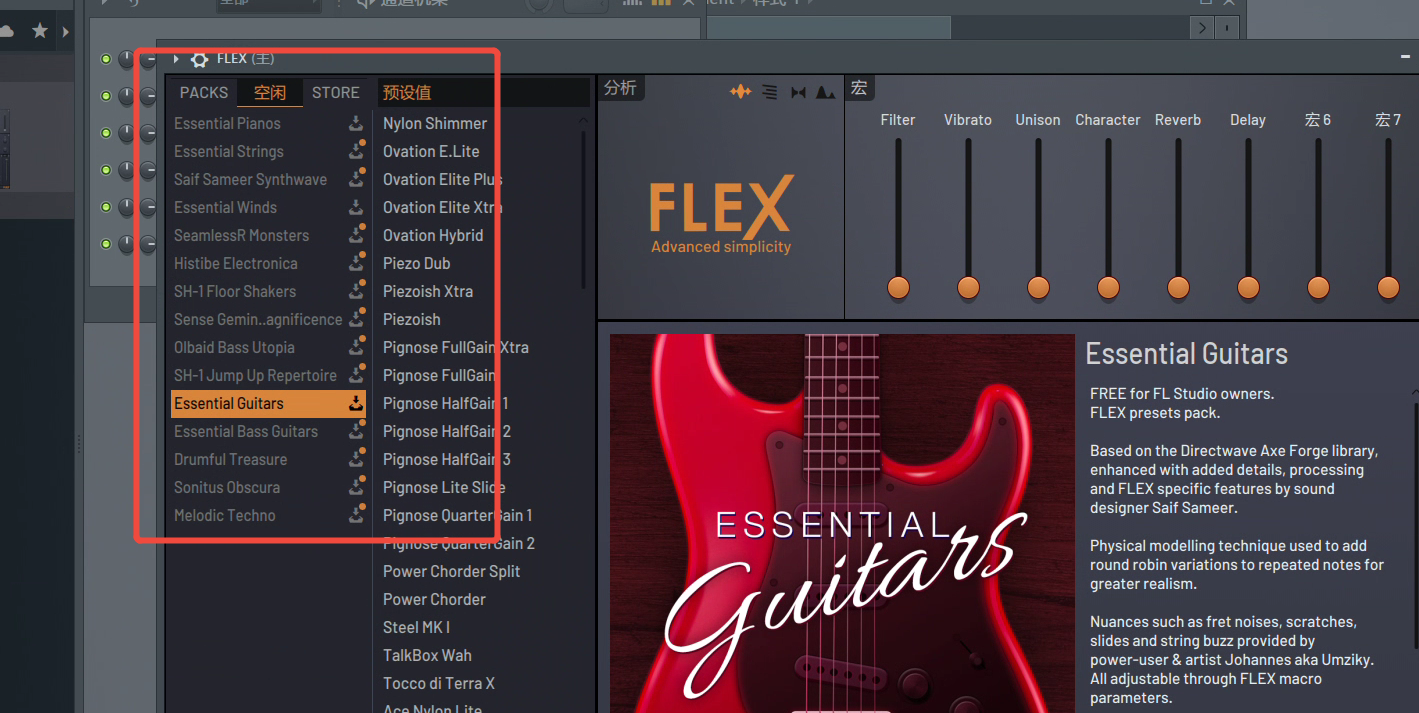Screen dimensions: 1419x713
Task: Select the Essential Guitars pack
Action: (x=269, y=404)
